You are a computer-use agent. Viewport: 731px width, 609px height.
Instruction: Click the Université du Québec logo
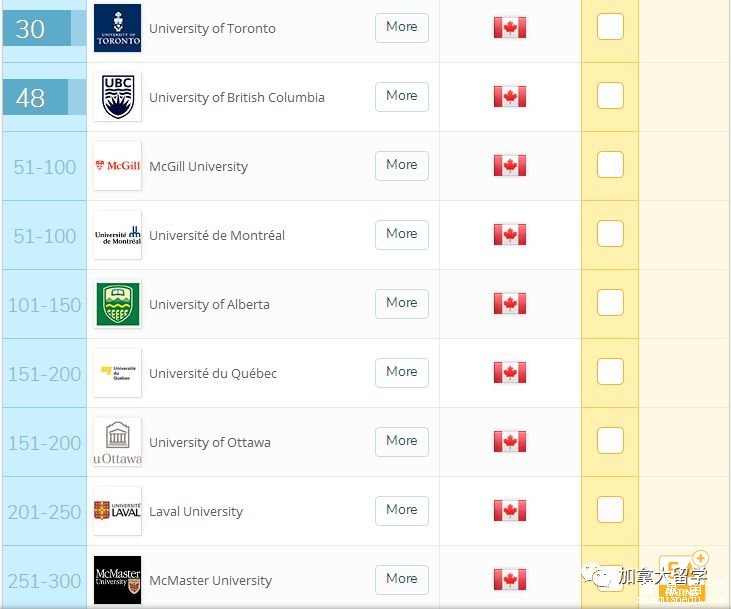[x=117, y=373]
